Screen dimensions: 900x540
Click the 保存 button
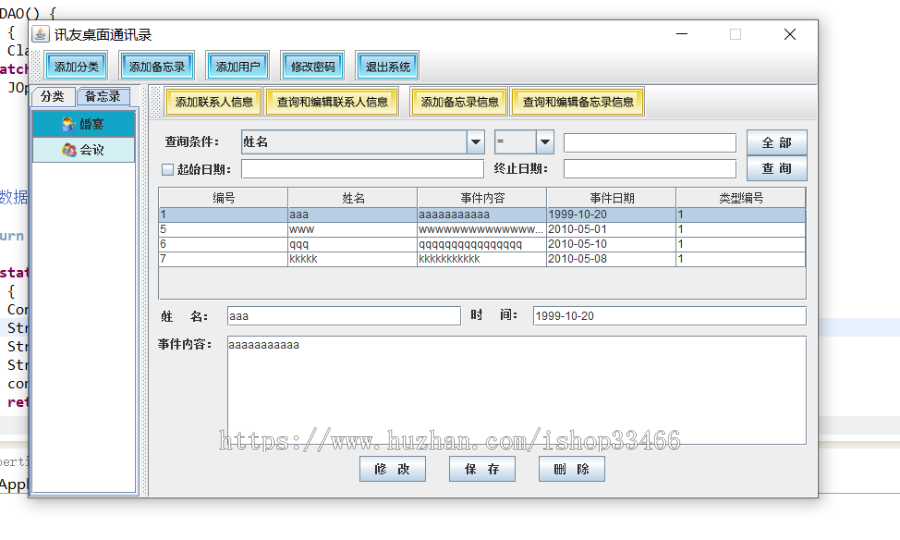click(482, 469)
